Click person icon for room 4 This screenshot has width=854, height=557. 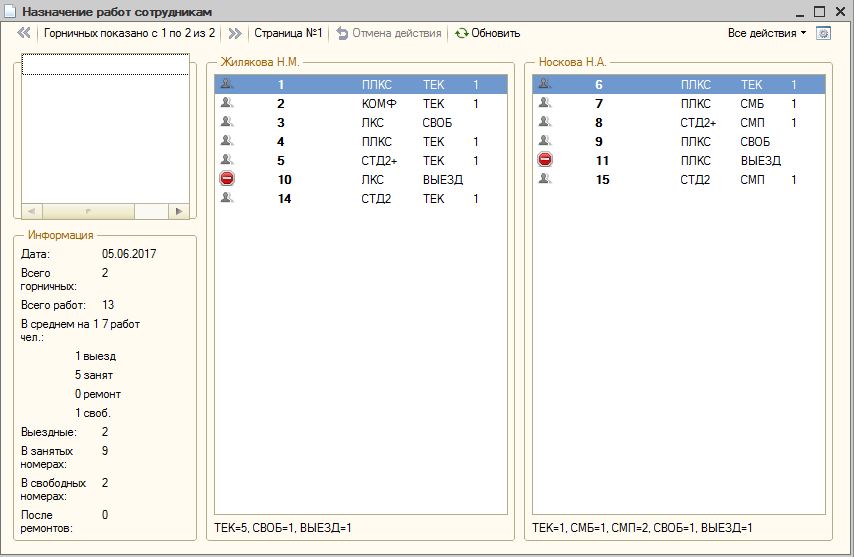227,141
